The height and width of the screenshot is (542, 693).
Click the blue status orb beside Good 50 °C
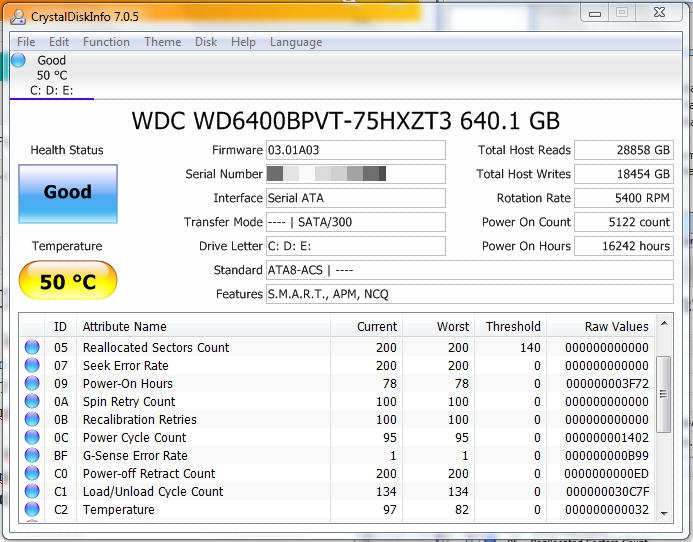click(18, 60)
